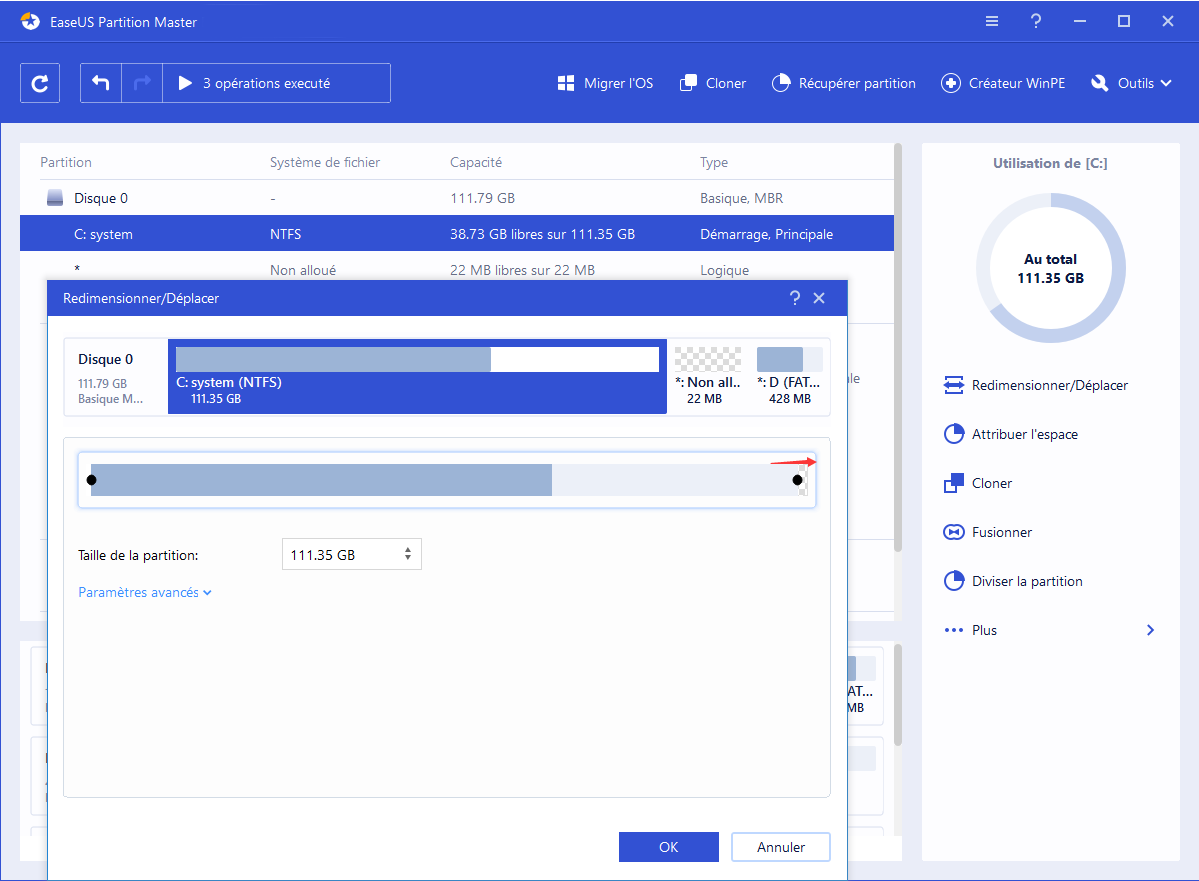Select the Non alloué partition row
The width and height of the screenshot is (1199, 881).
[457, 269]
